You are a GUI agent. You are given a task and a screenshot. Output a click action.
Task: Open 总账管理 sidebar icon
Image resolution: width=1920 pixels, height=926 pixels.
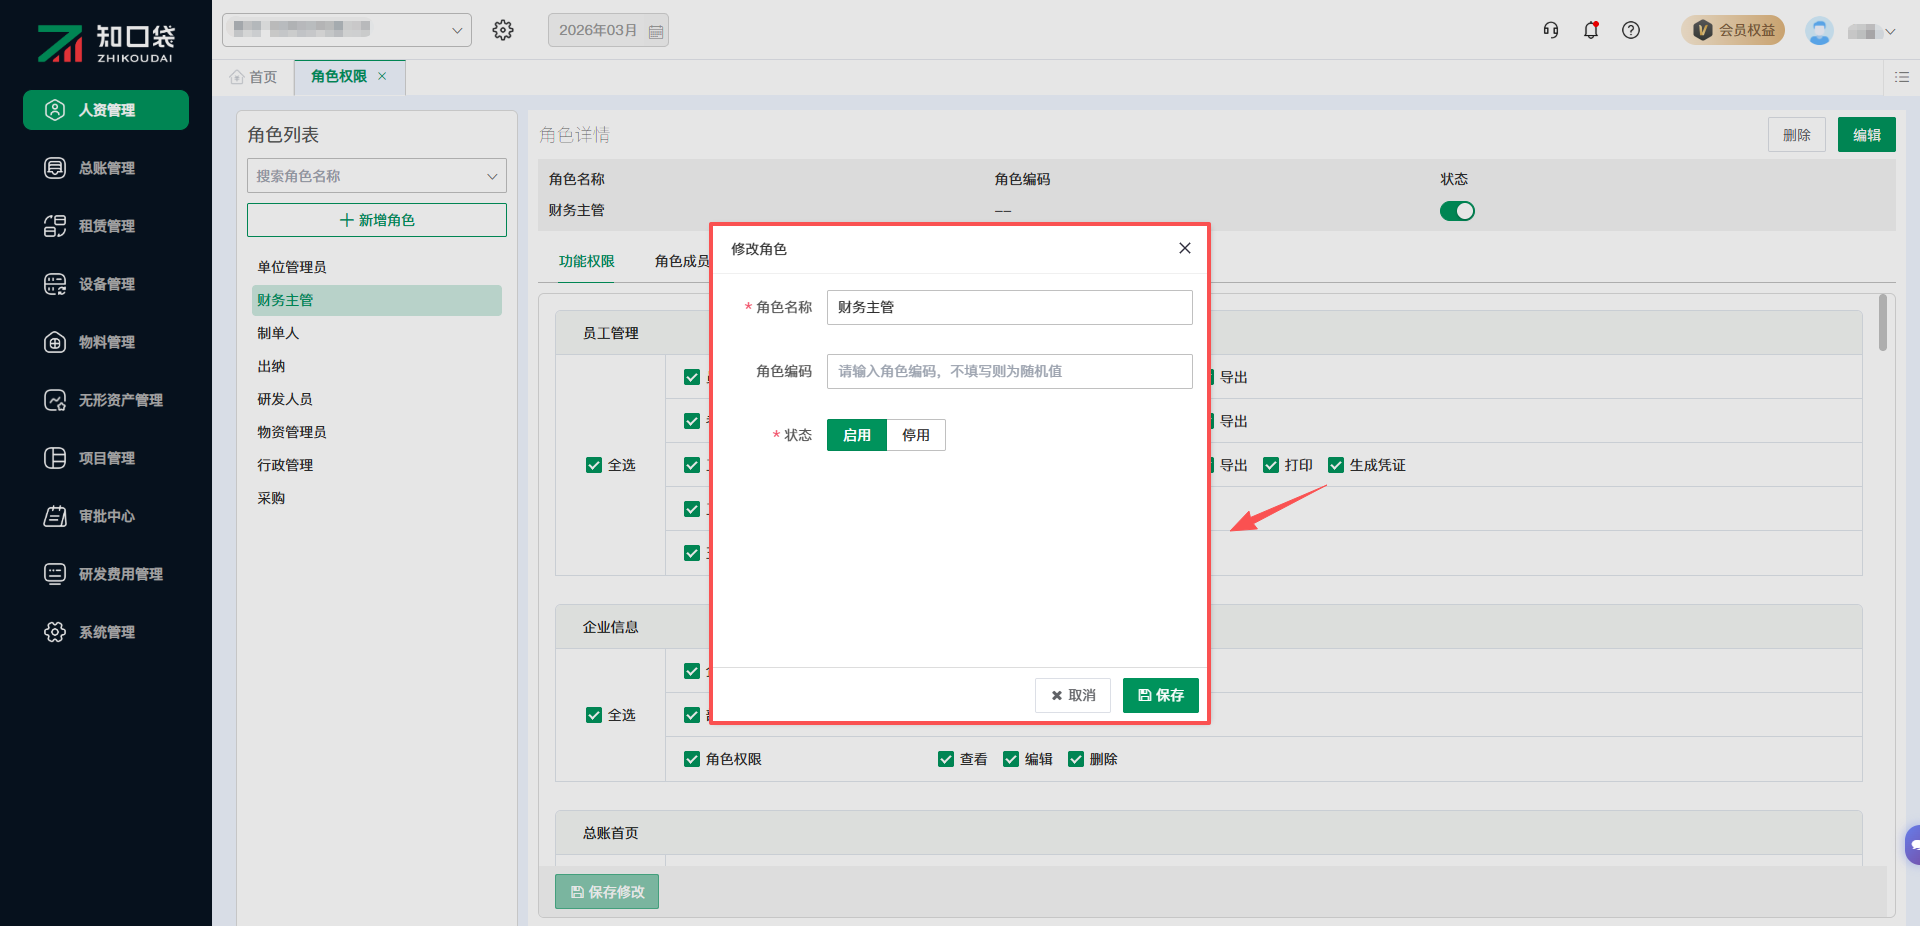tap(55, 168)
